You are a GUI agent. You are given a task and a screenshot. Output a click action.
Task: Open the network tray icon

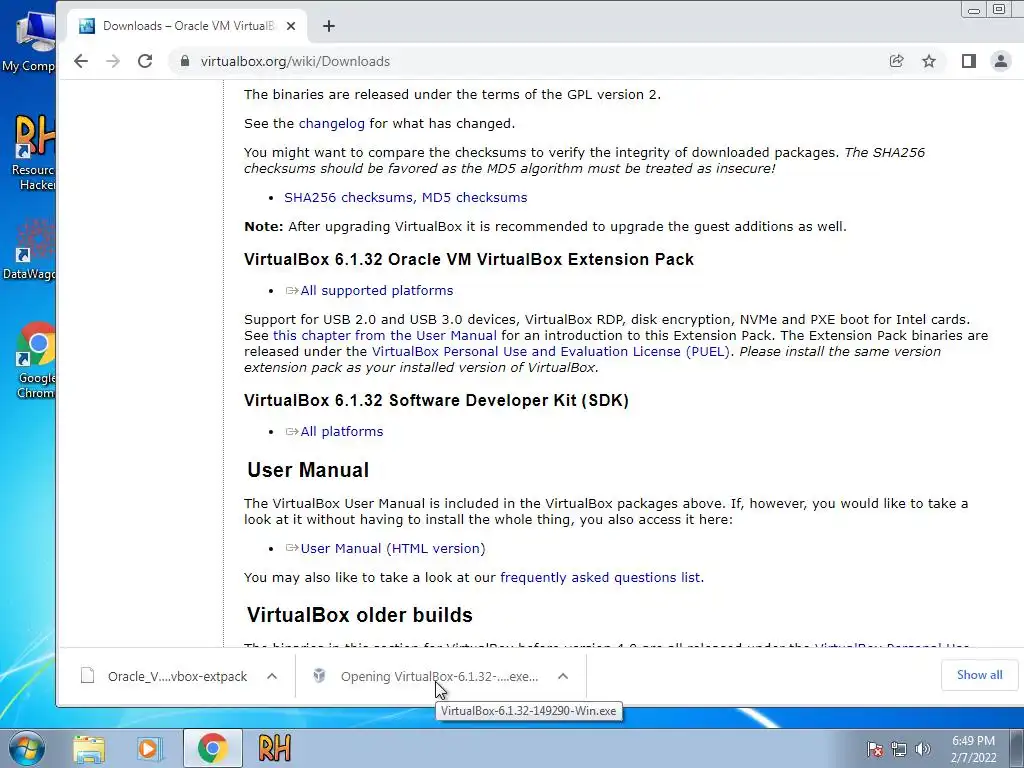899,749
